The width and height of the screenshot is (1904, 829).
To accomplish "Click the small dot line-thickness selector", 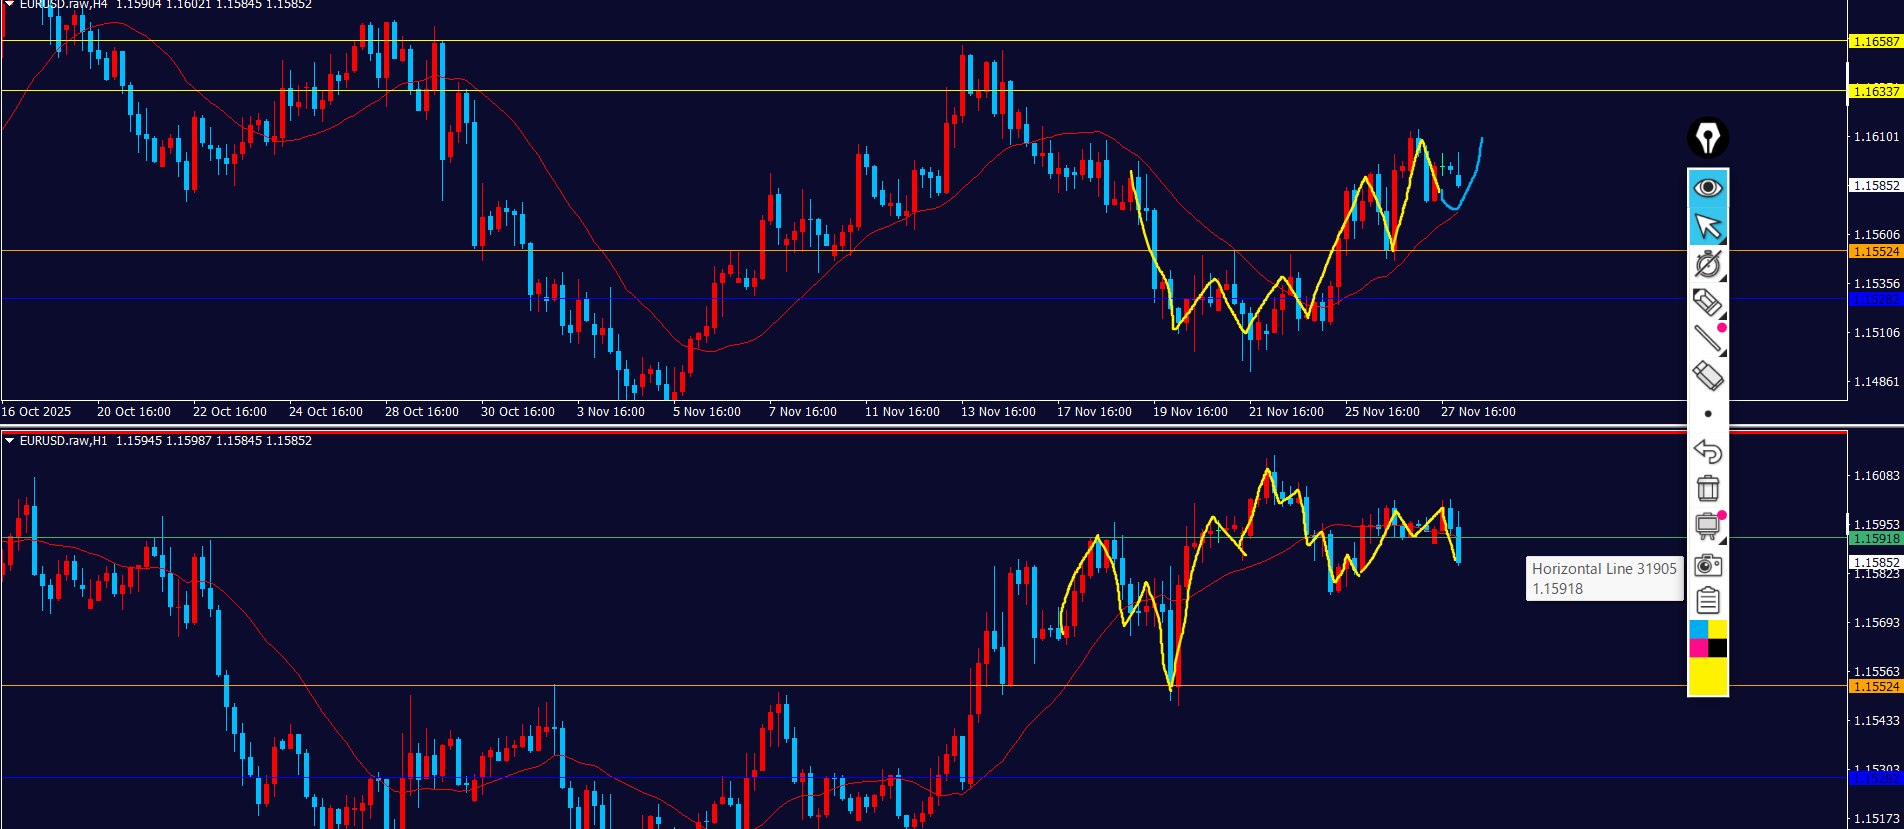I will (1708, 414).
